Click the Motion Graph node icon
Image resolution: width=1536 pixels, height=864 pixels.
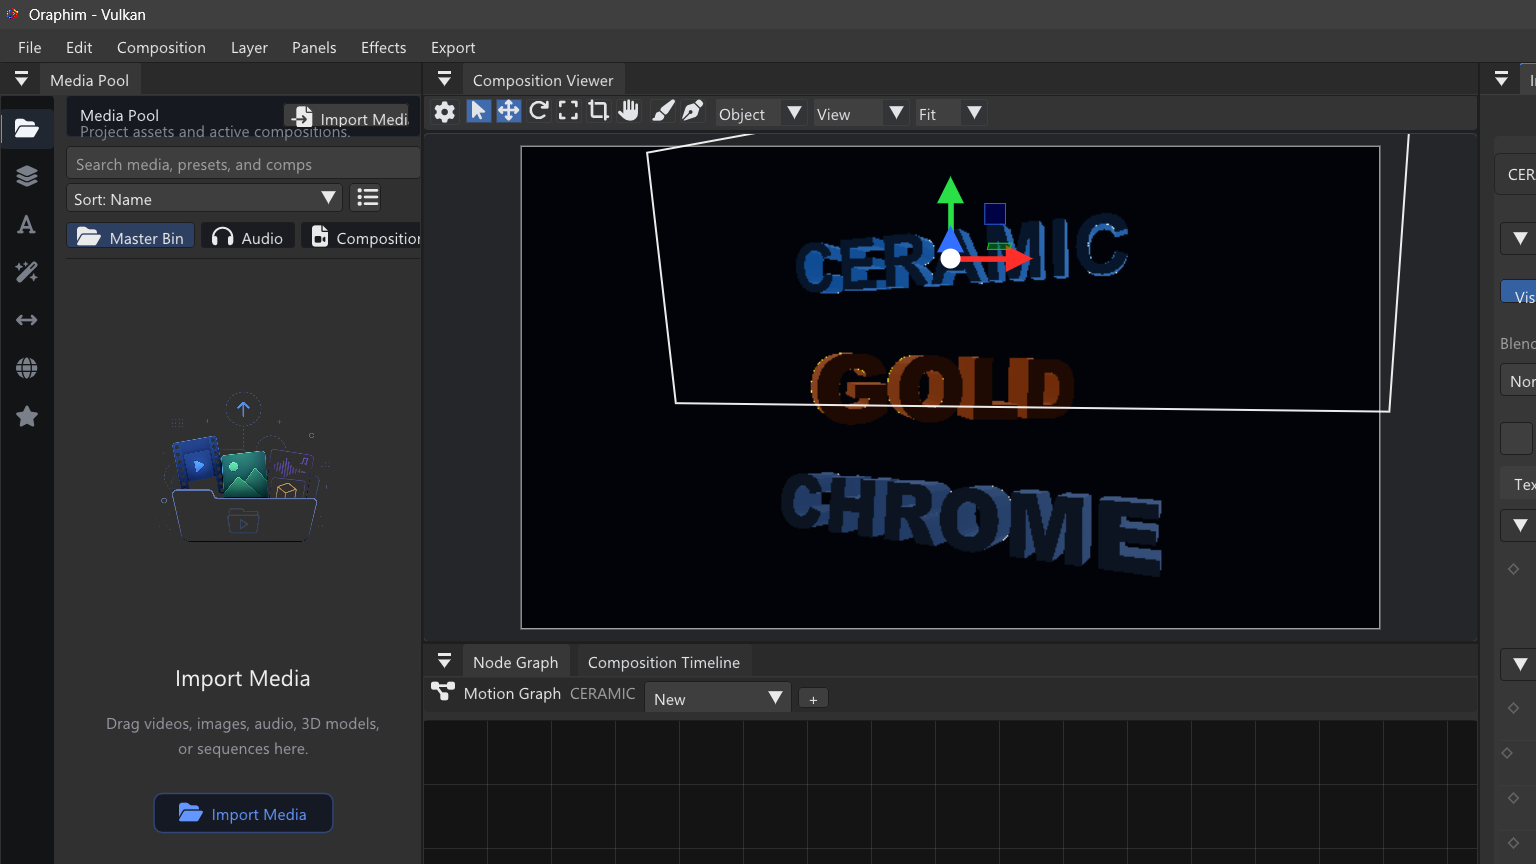point(442,691)
